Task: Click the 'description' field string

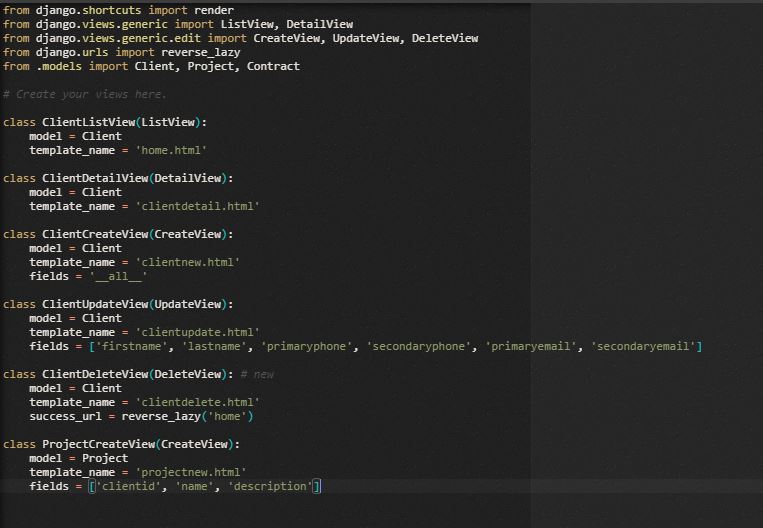Action: point(270,487)
